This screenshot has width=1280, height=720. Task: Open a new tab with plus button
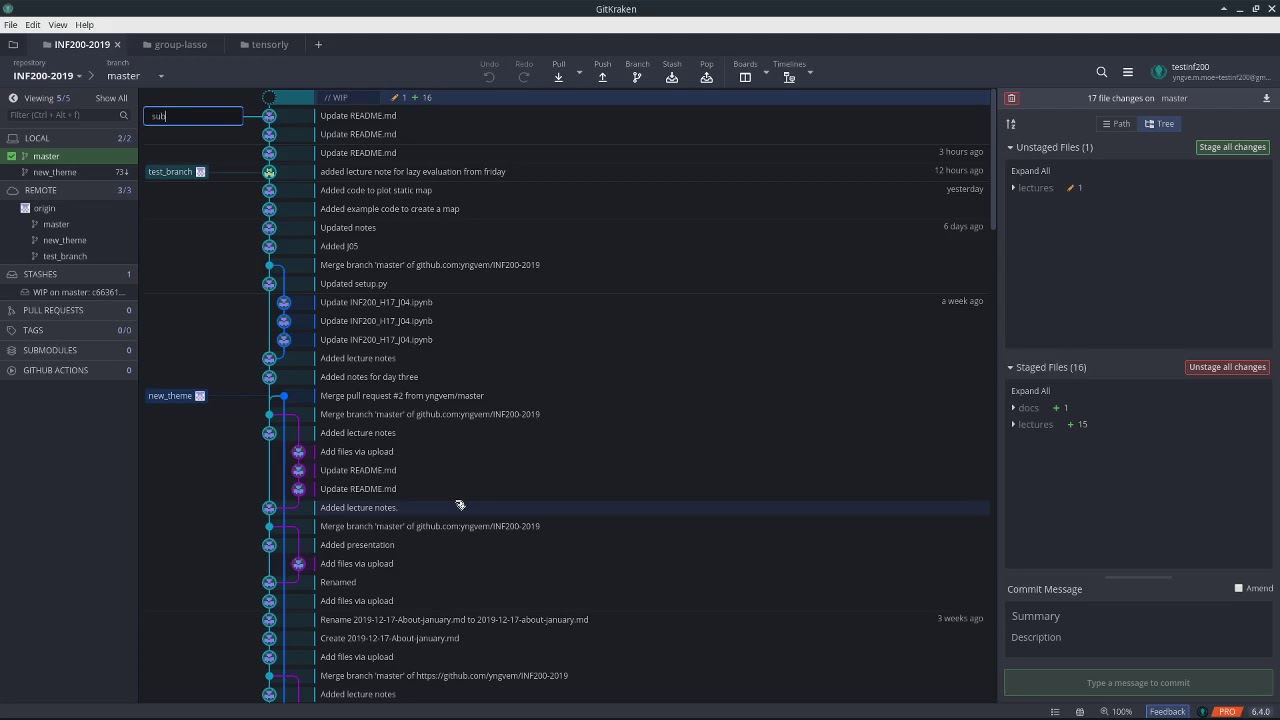tap(318, 45)
